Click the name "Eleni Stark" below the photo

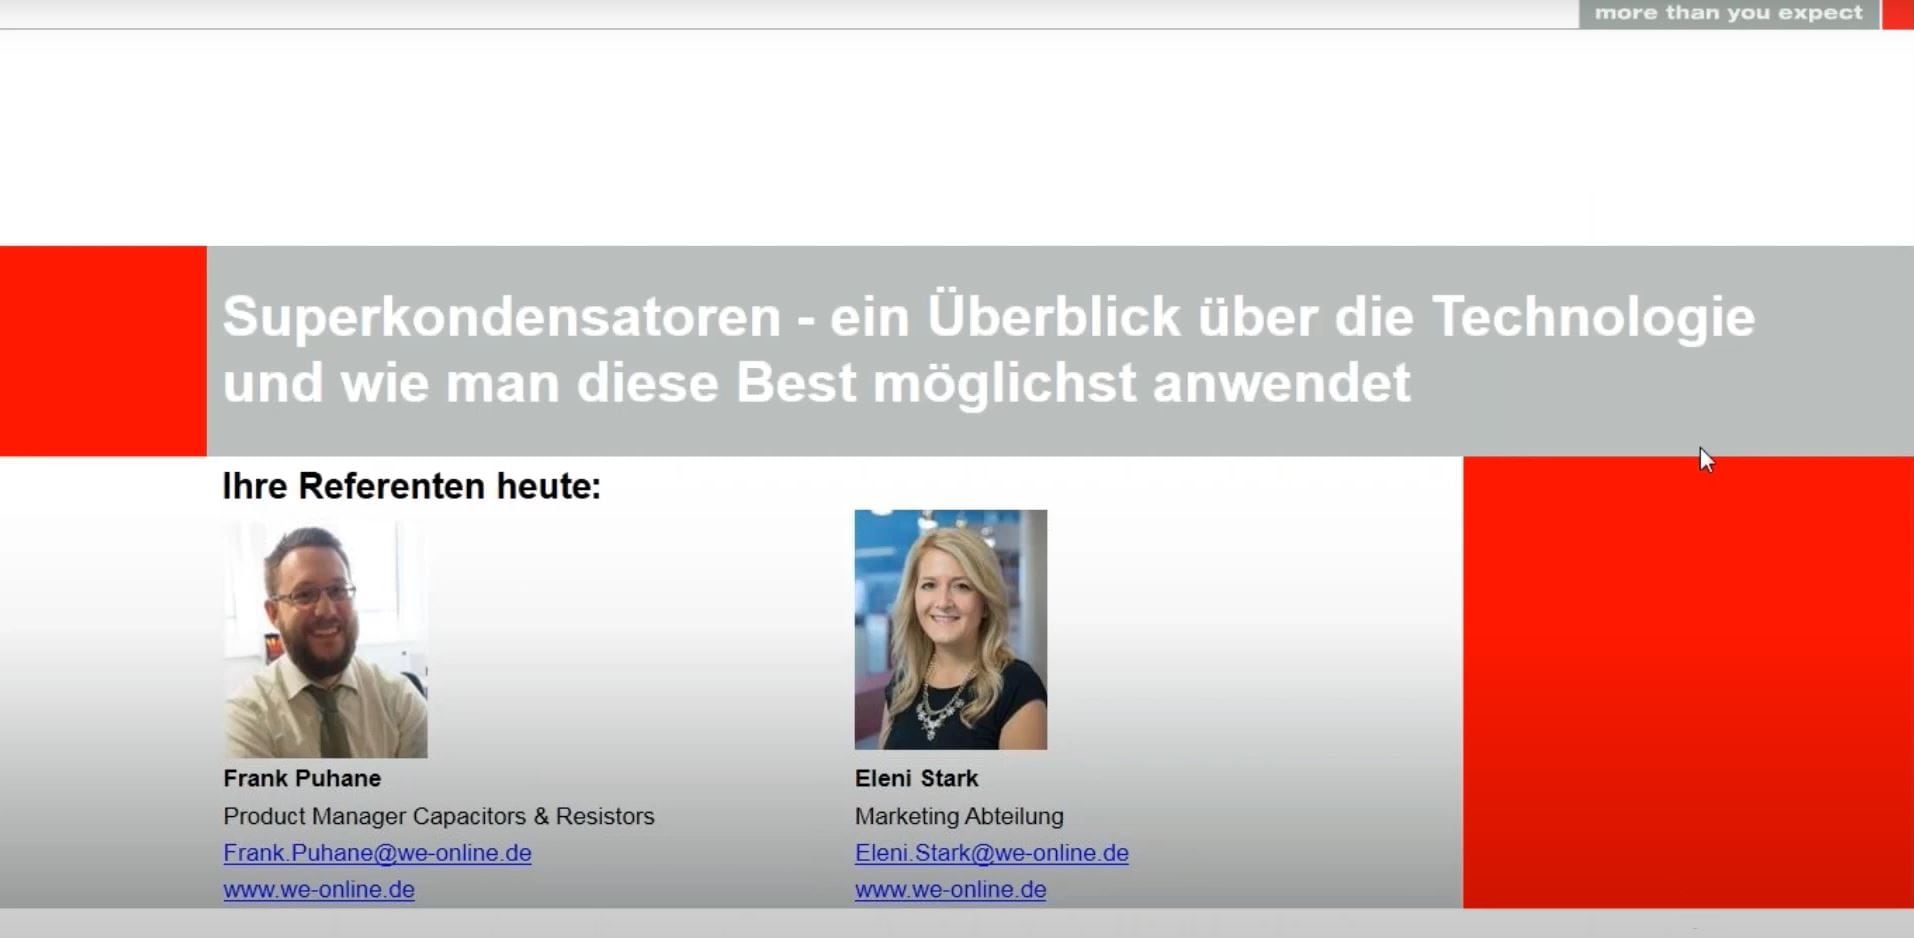tap(916, 778)
